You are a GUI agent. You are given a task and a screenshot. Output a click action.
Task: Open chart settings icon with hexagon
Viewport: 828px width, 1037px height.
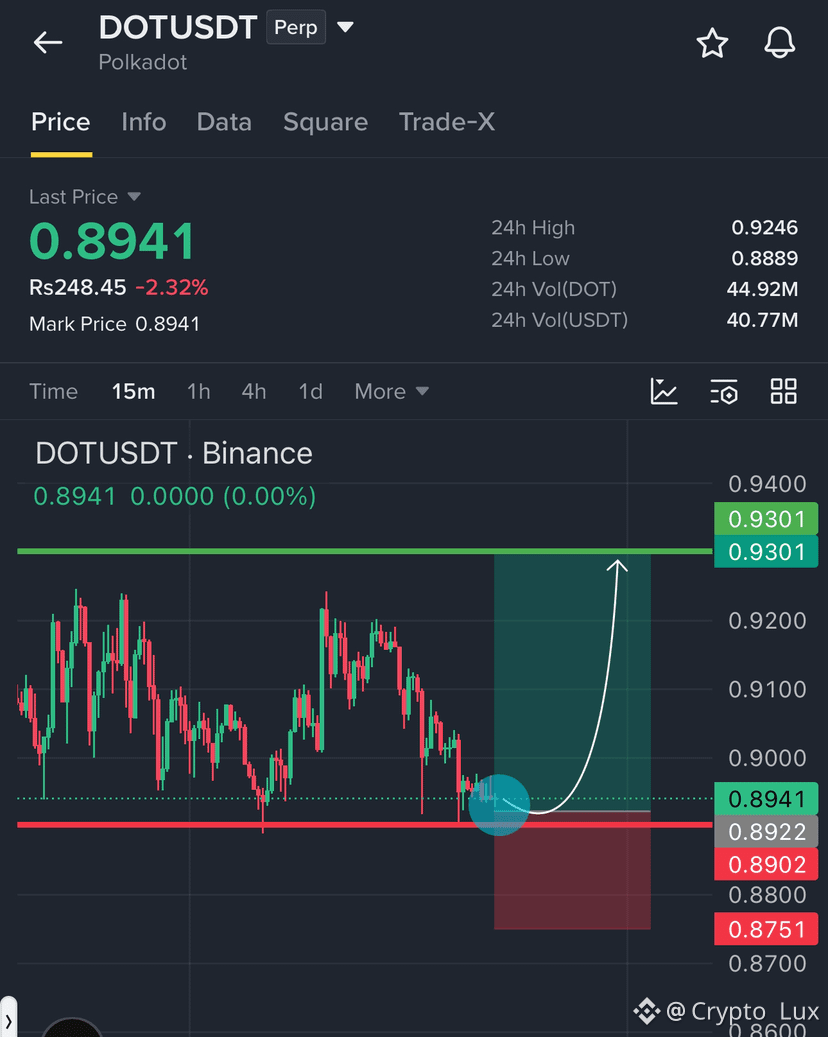pyautogui.click(x=724, y=392)
